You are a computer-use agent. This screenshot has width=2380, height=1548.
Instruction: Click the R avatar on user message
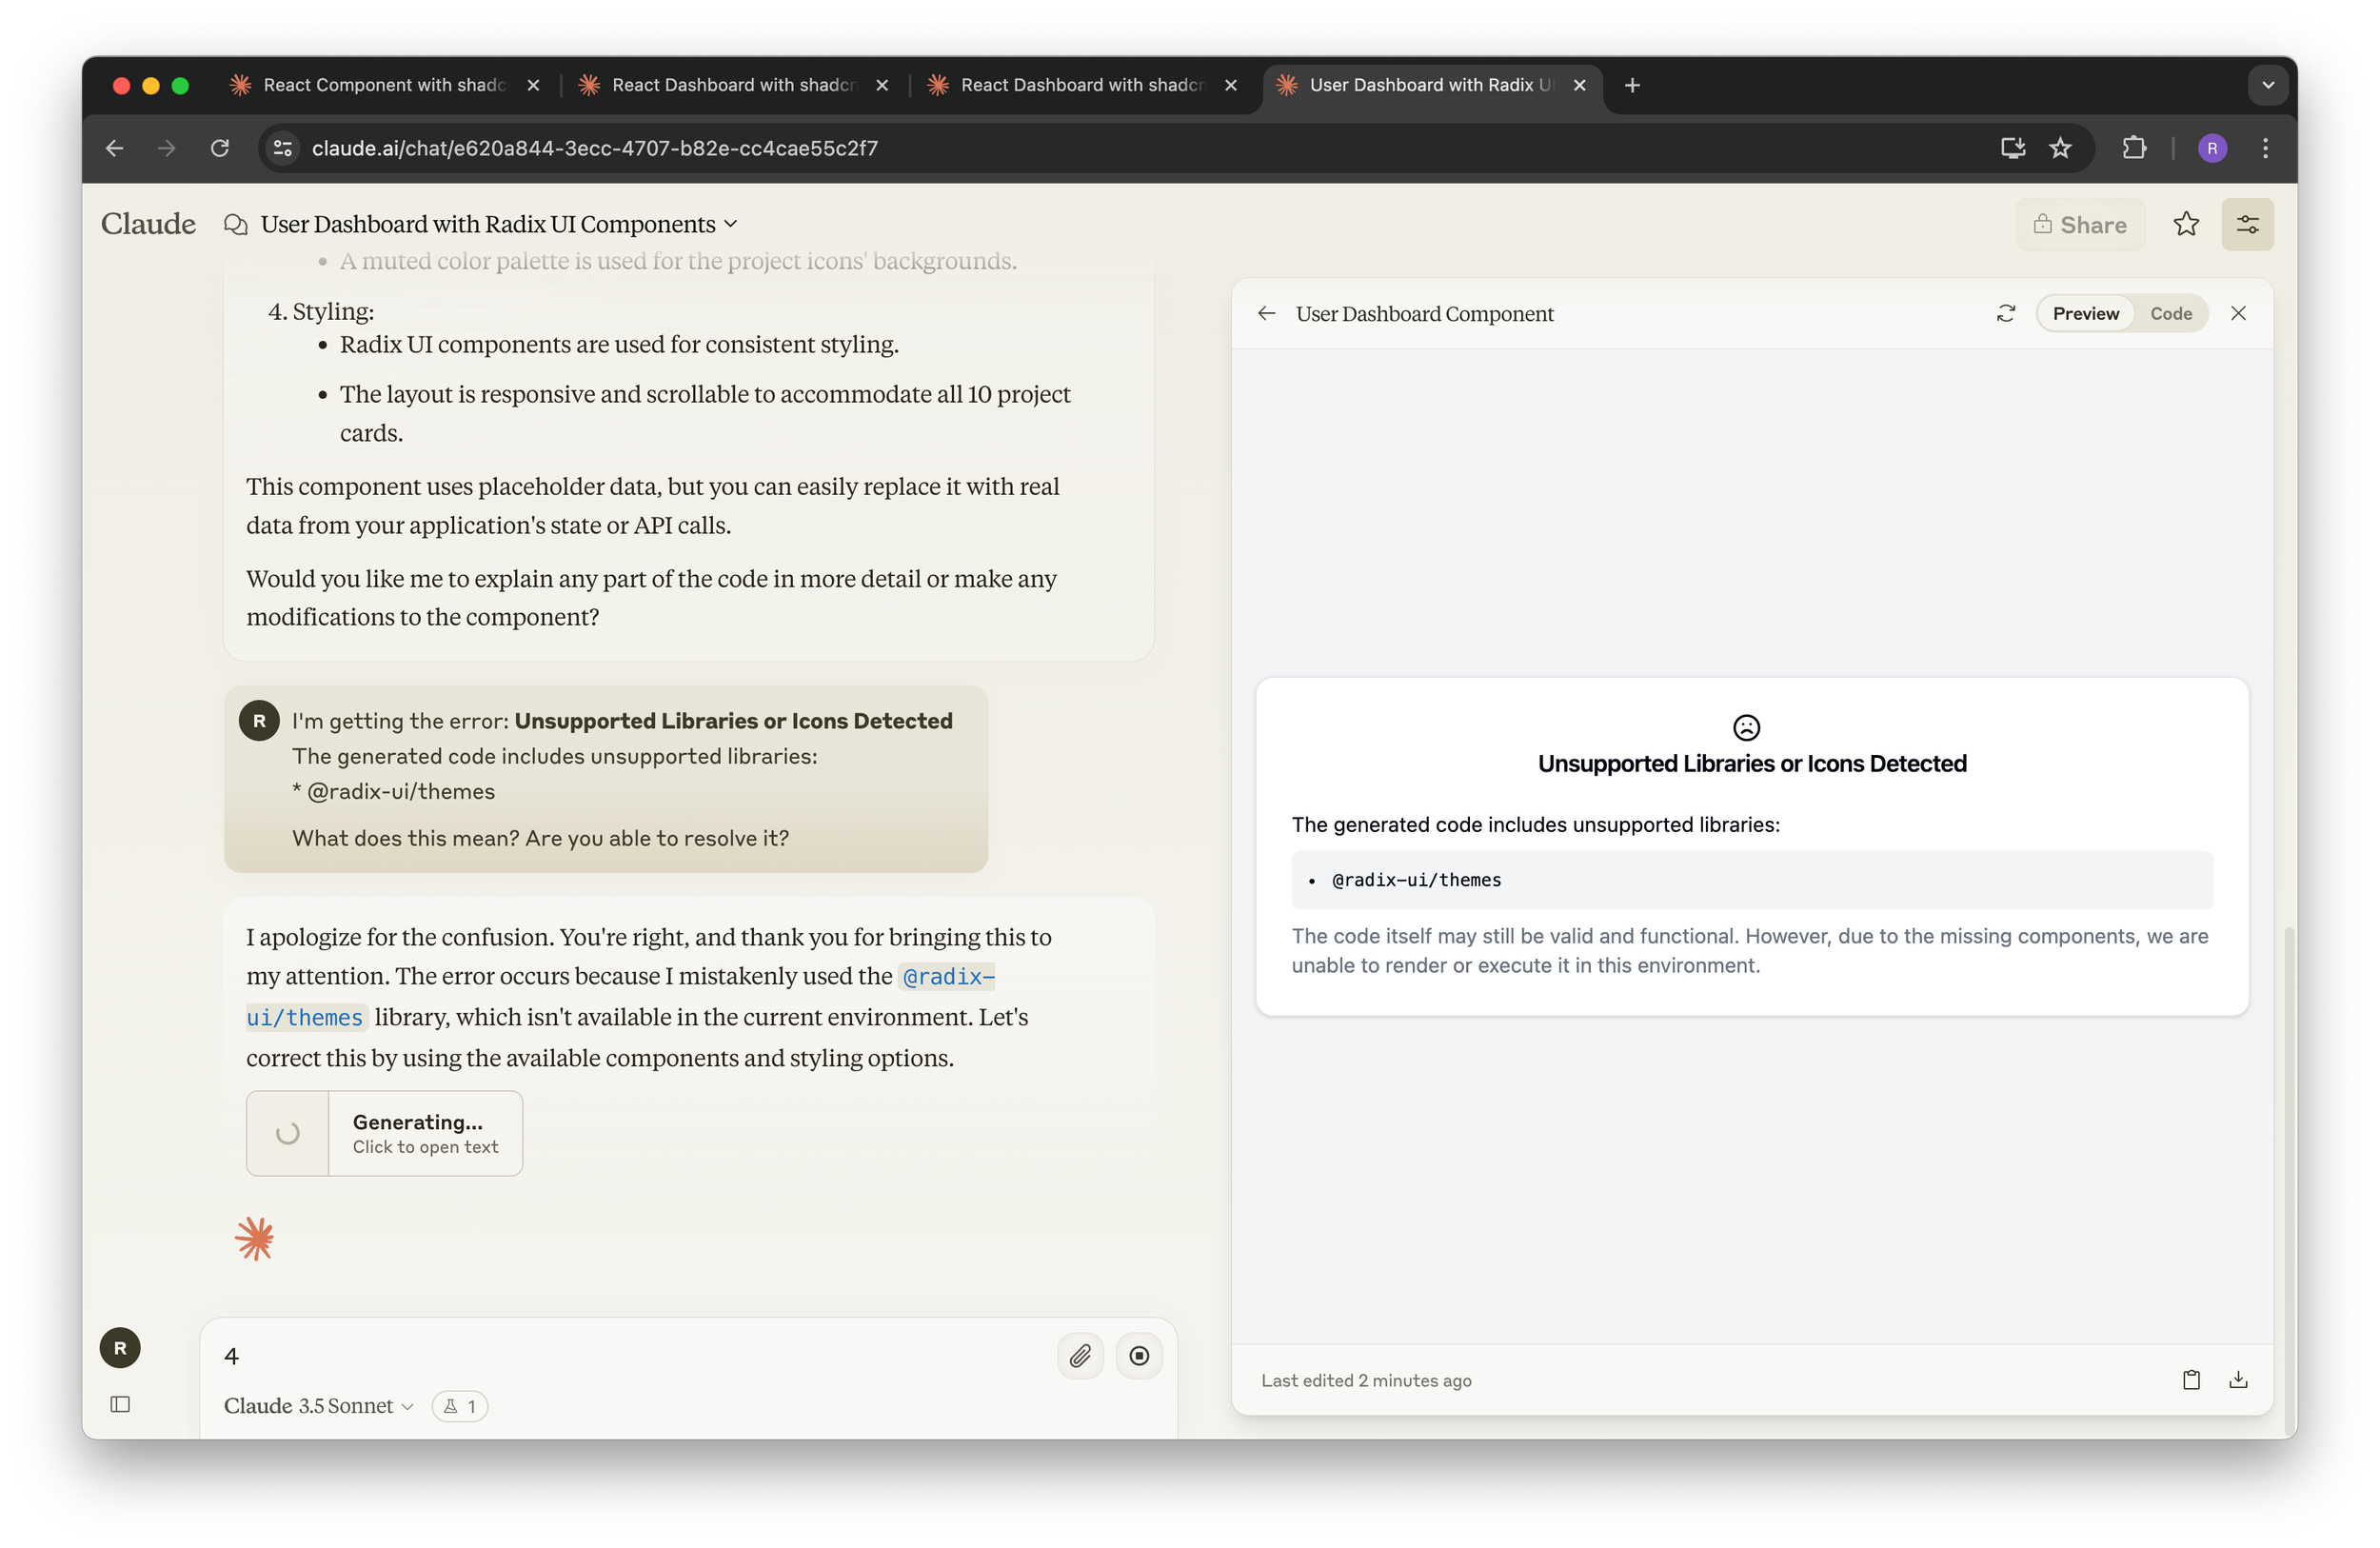click(259, 720)
